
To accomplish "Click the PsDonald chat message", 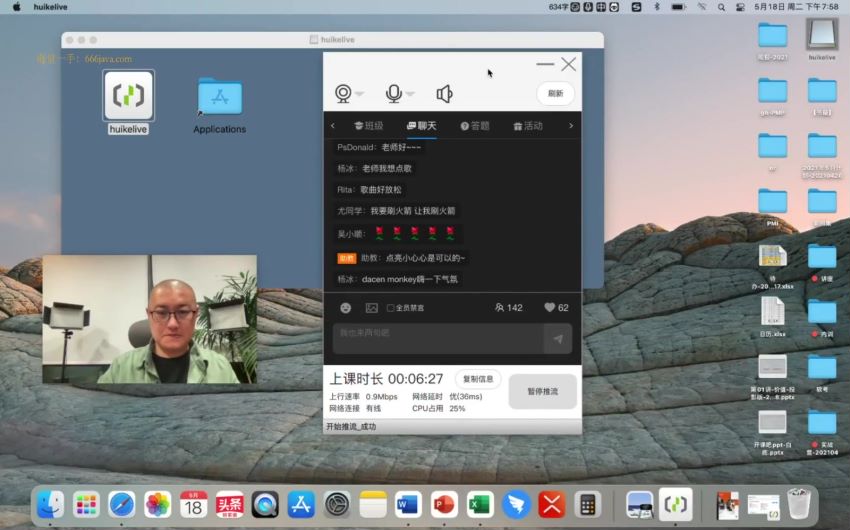I will click(x=379, y=147).
